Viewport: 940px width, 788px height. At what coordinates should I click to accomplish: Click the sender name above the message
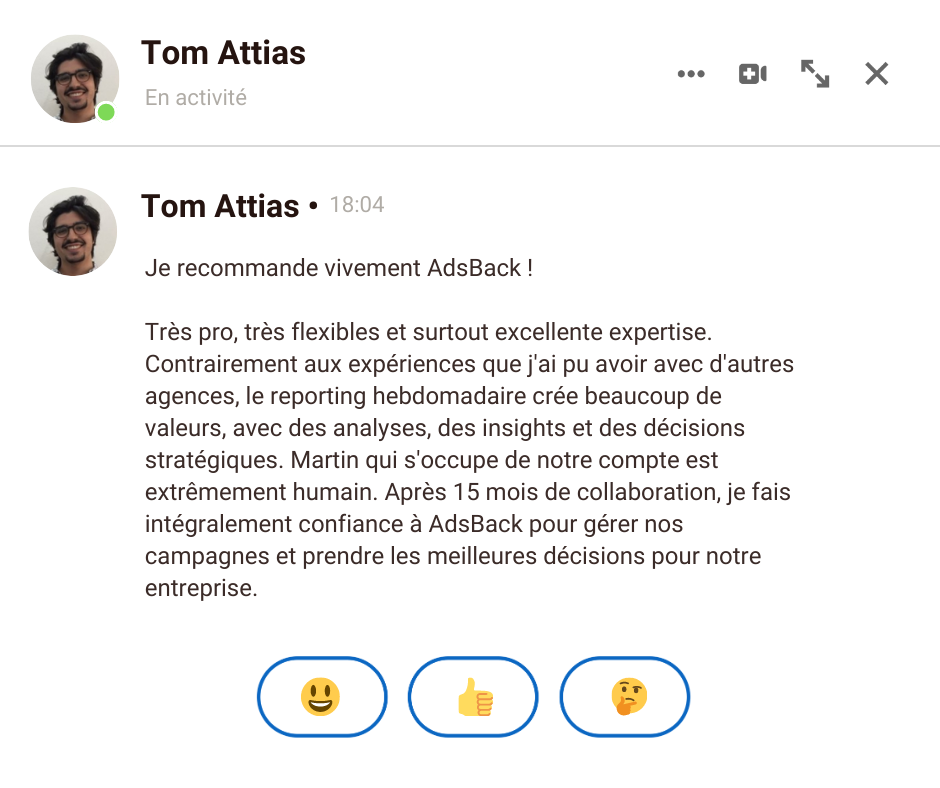(220, 206)
